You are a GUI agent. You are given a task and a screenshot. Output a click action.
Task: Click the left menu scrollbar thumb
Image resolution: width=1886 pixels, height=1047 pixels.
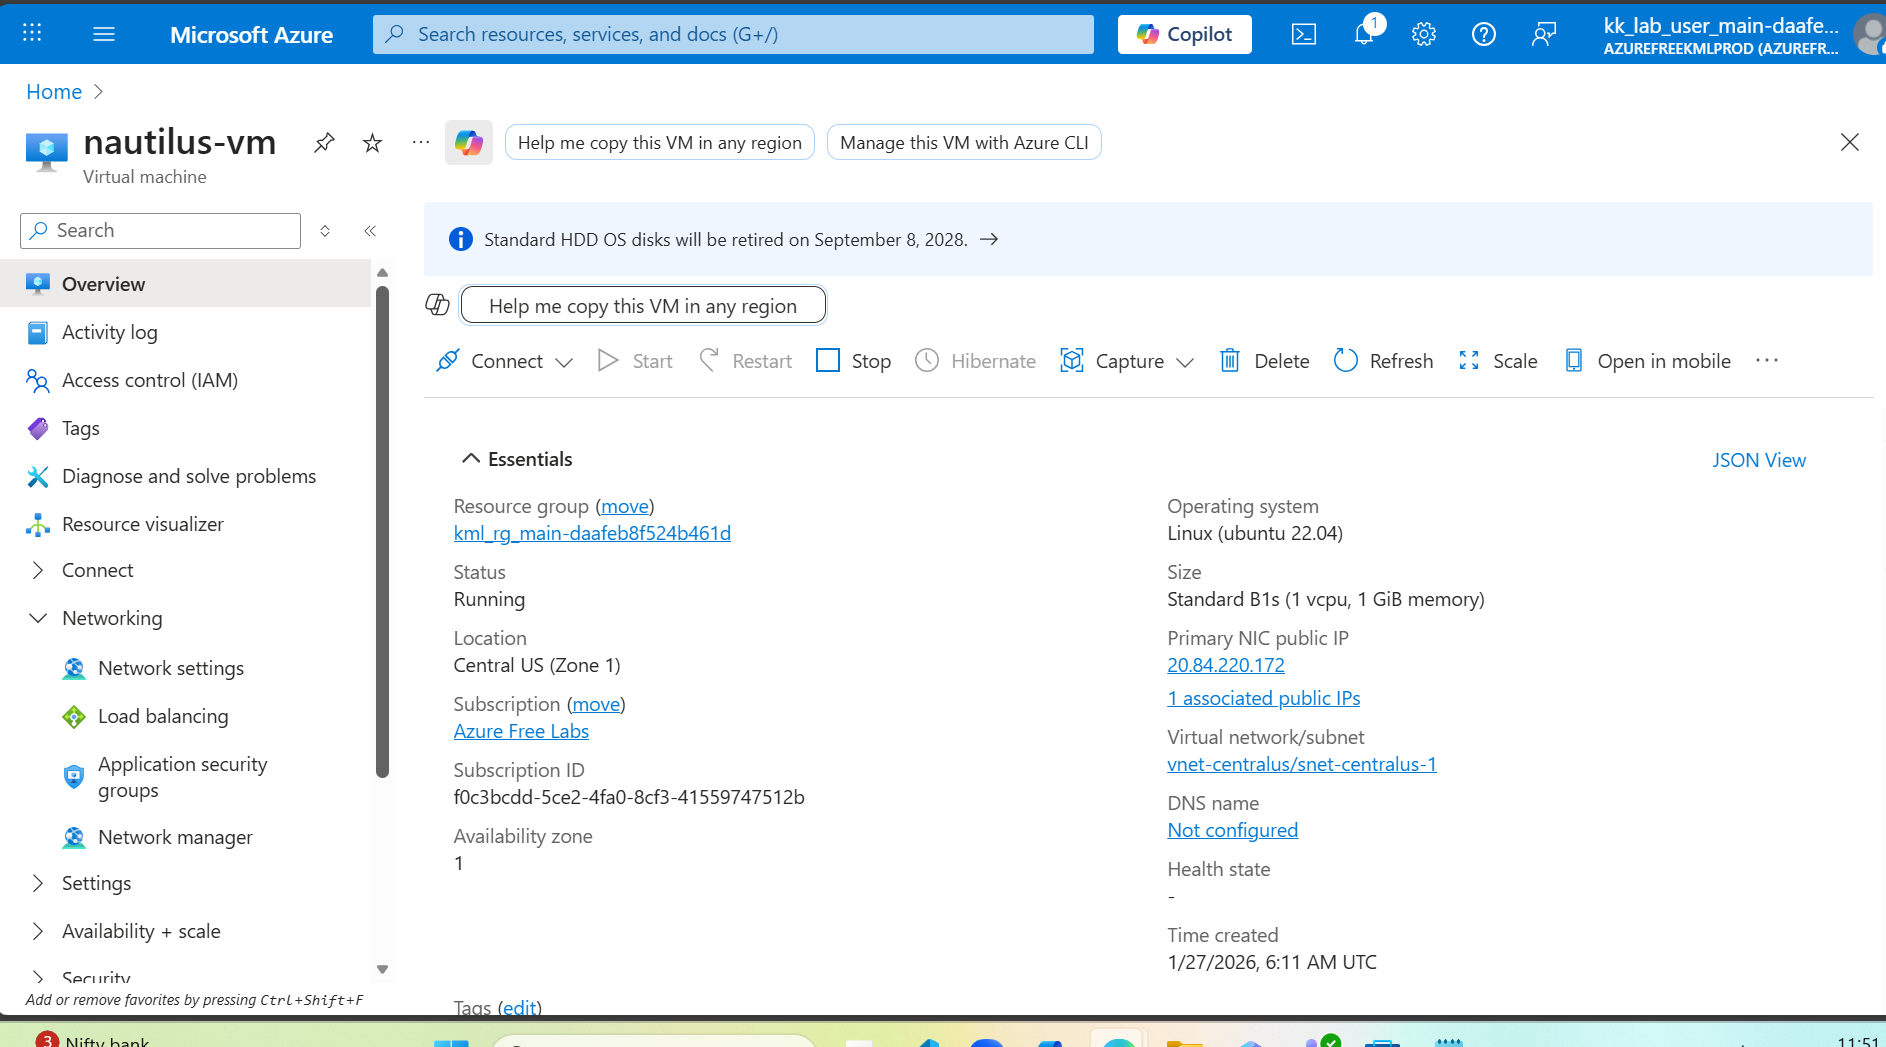382,531
